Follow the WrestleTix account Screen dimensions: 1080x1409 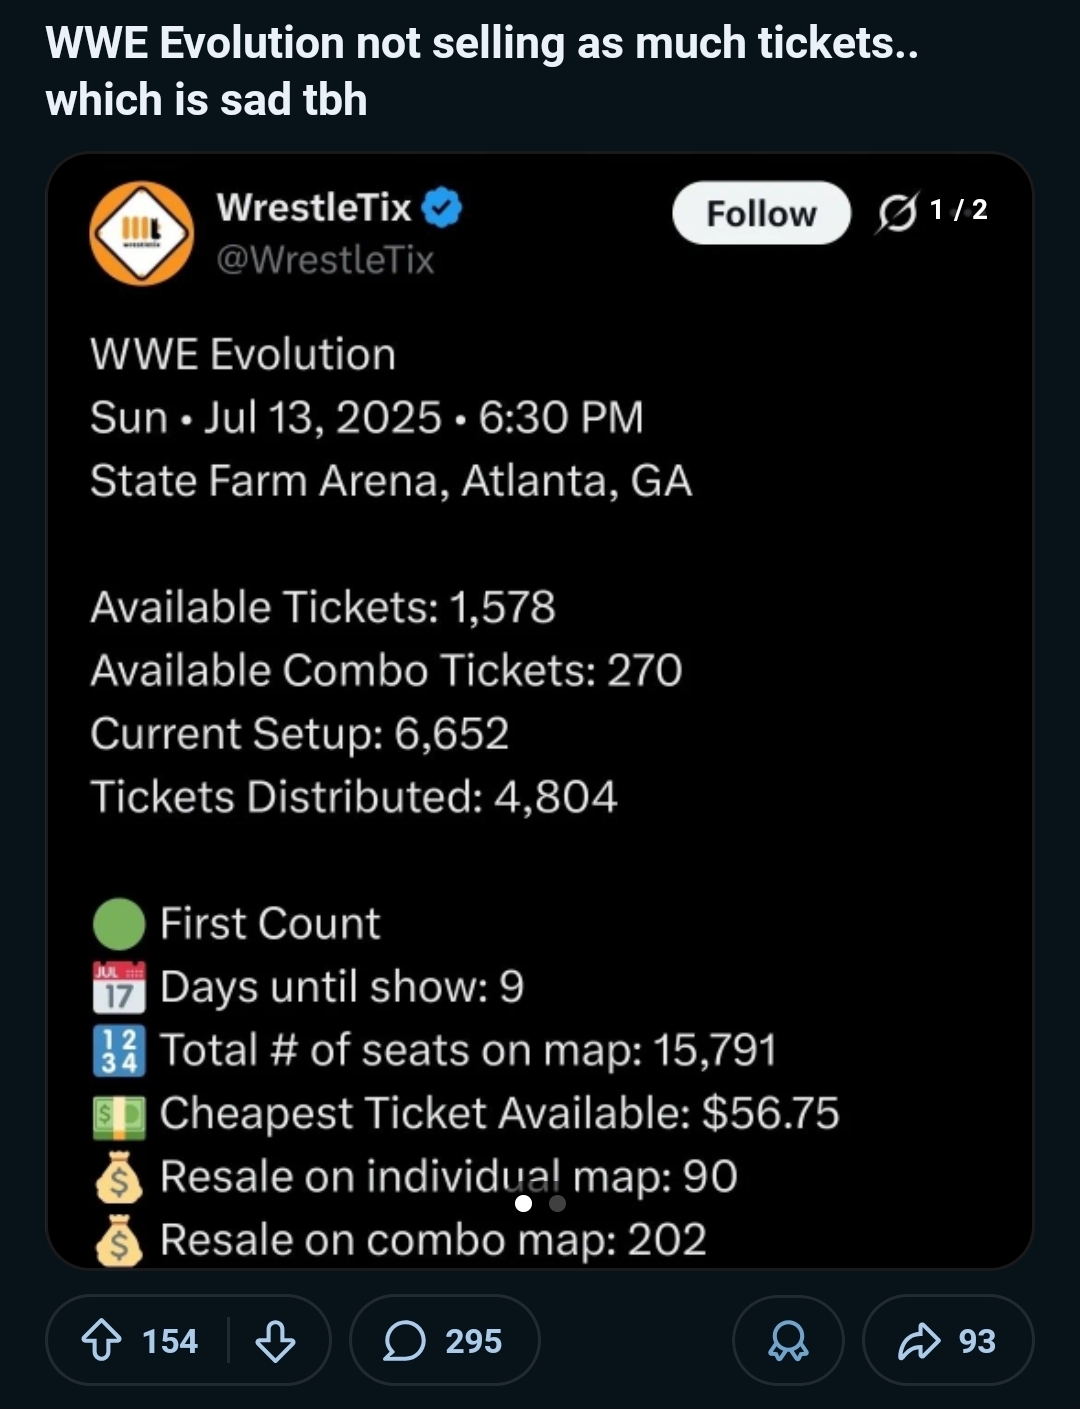tap(761, 213)
